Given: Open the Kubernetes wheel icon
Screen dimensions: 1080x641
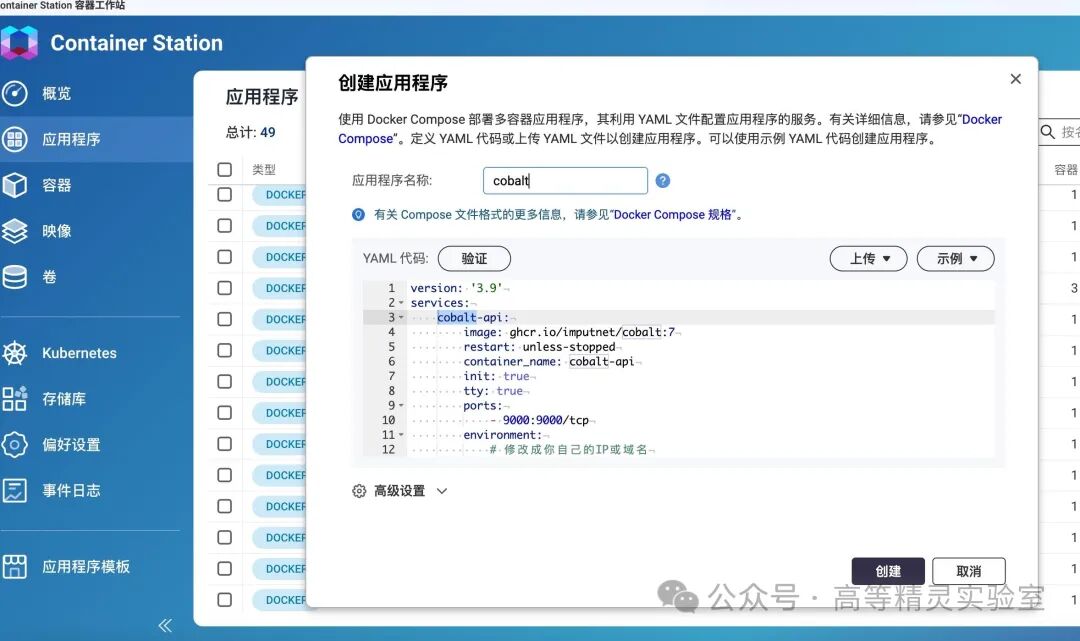Looking at the screenshot, I should pyautogui.click(x=14, y=353).
